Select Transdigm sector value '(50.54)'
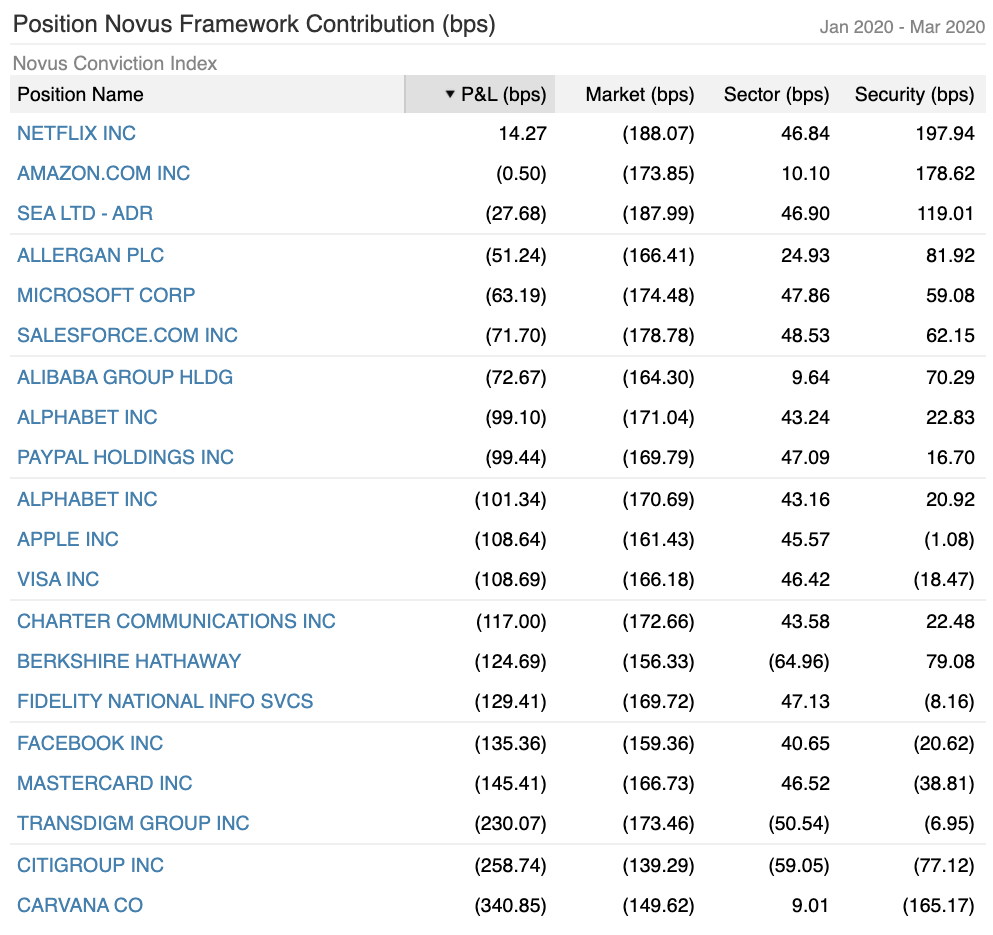The width and height of the screenshot is (993, 935). pyautogui.click(x=799, y=823)
